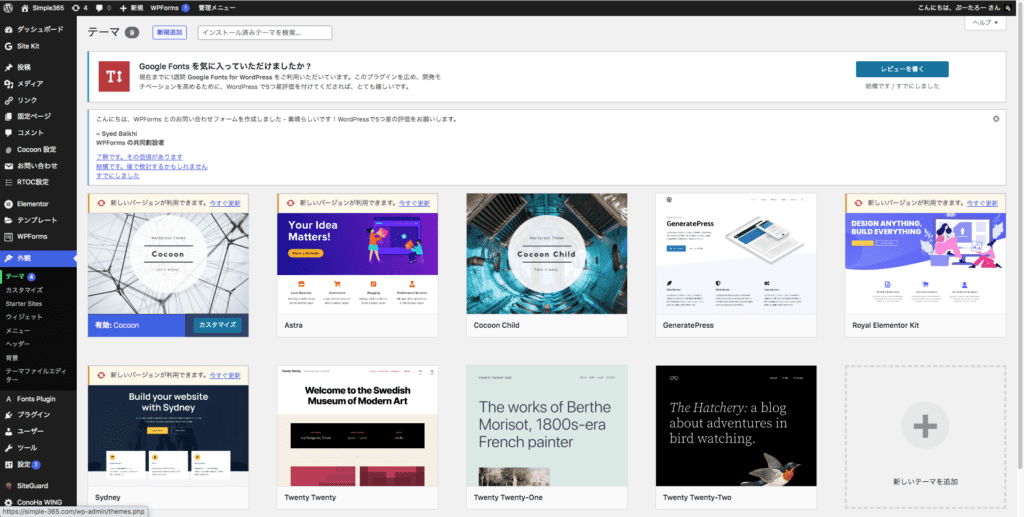The height and width of the screenshot is (517, 1024).
Task: Open ヘッダー submenu item
Action: [18, 344]
